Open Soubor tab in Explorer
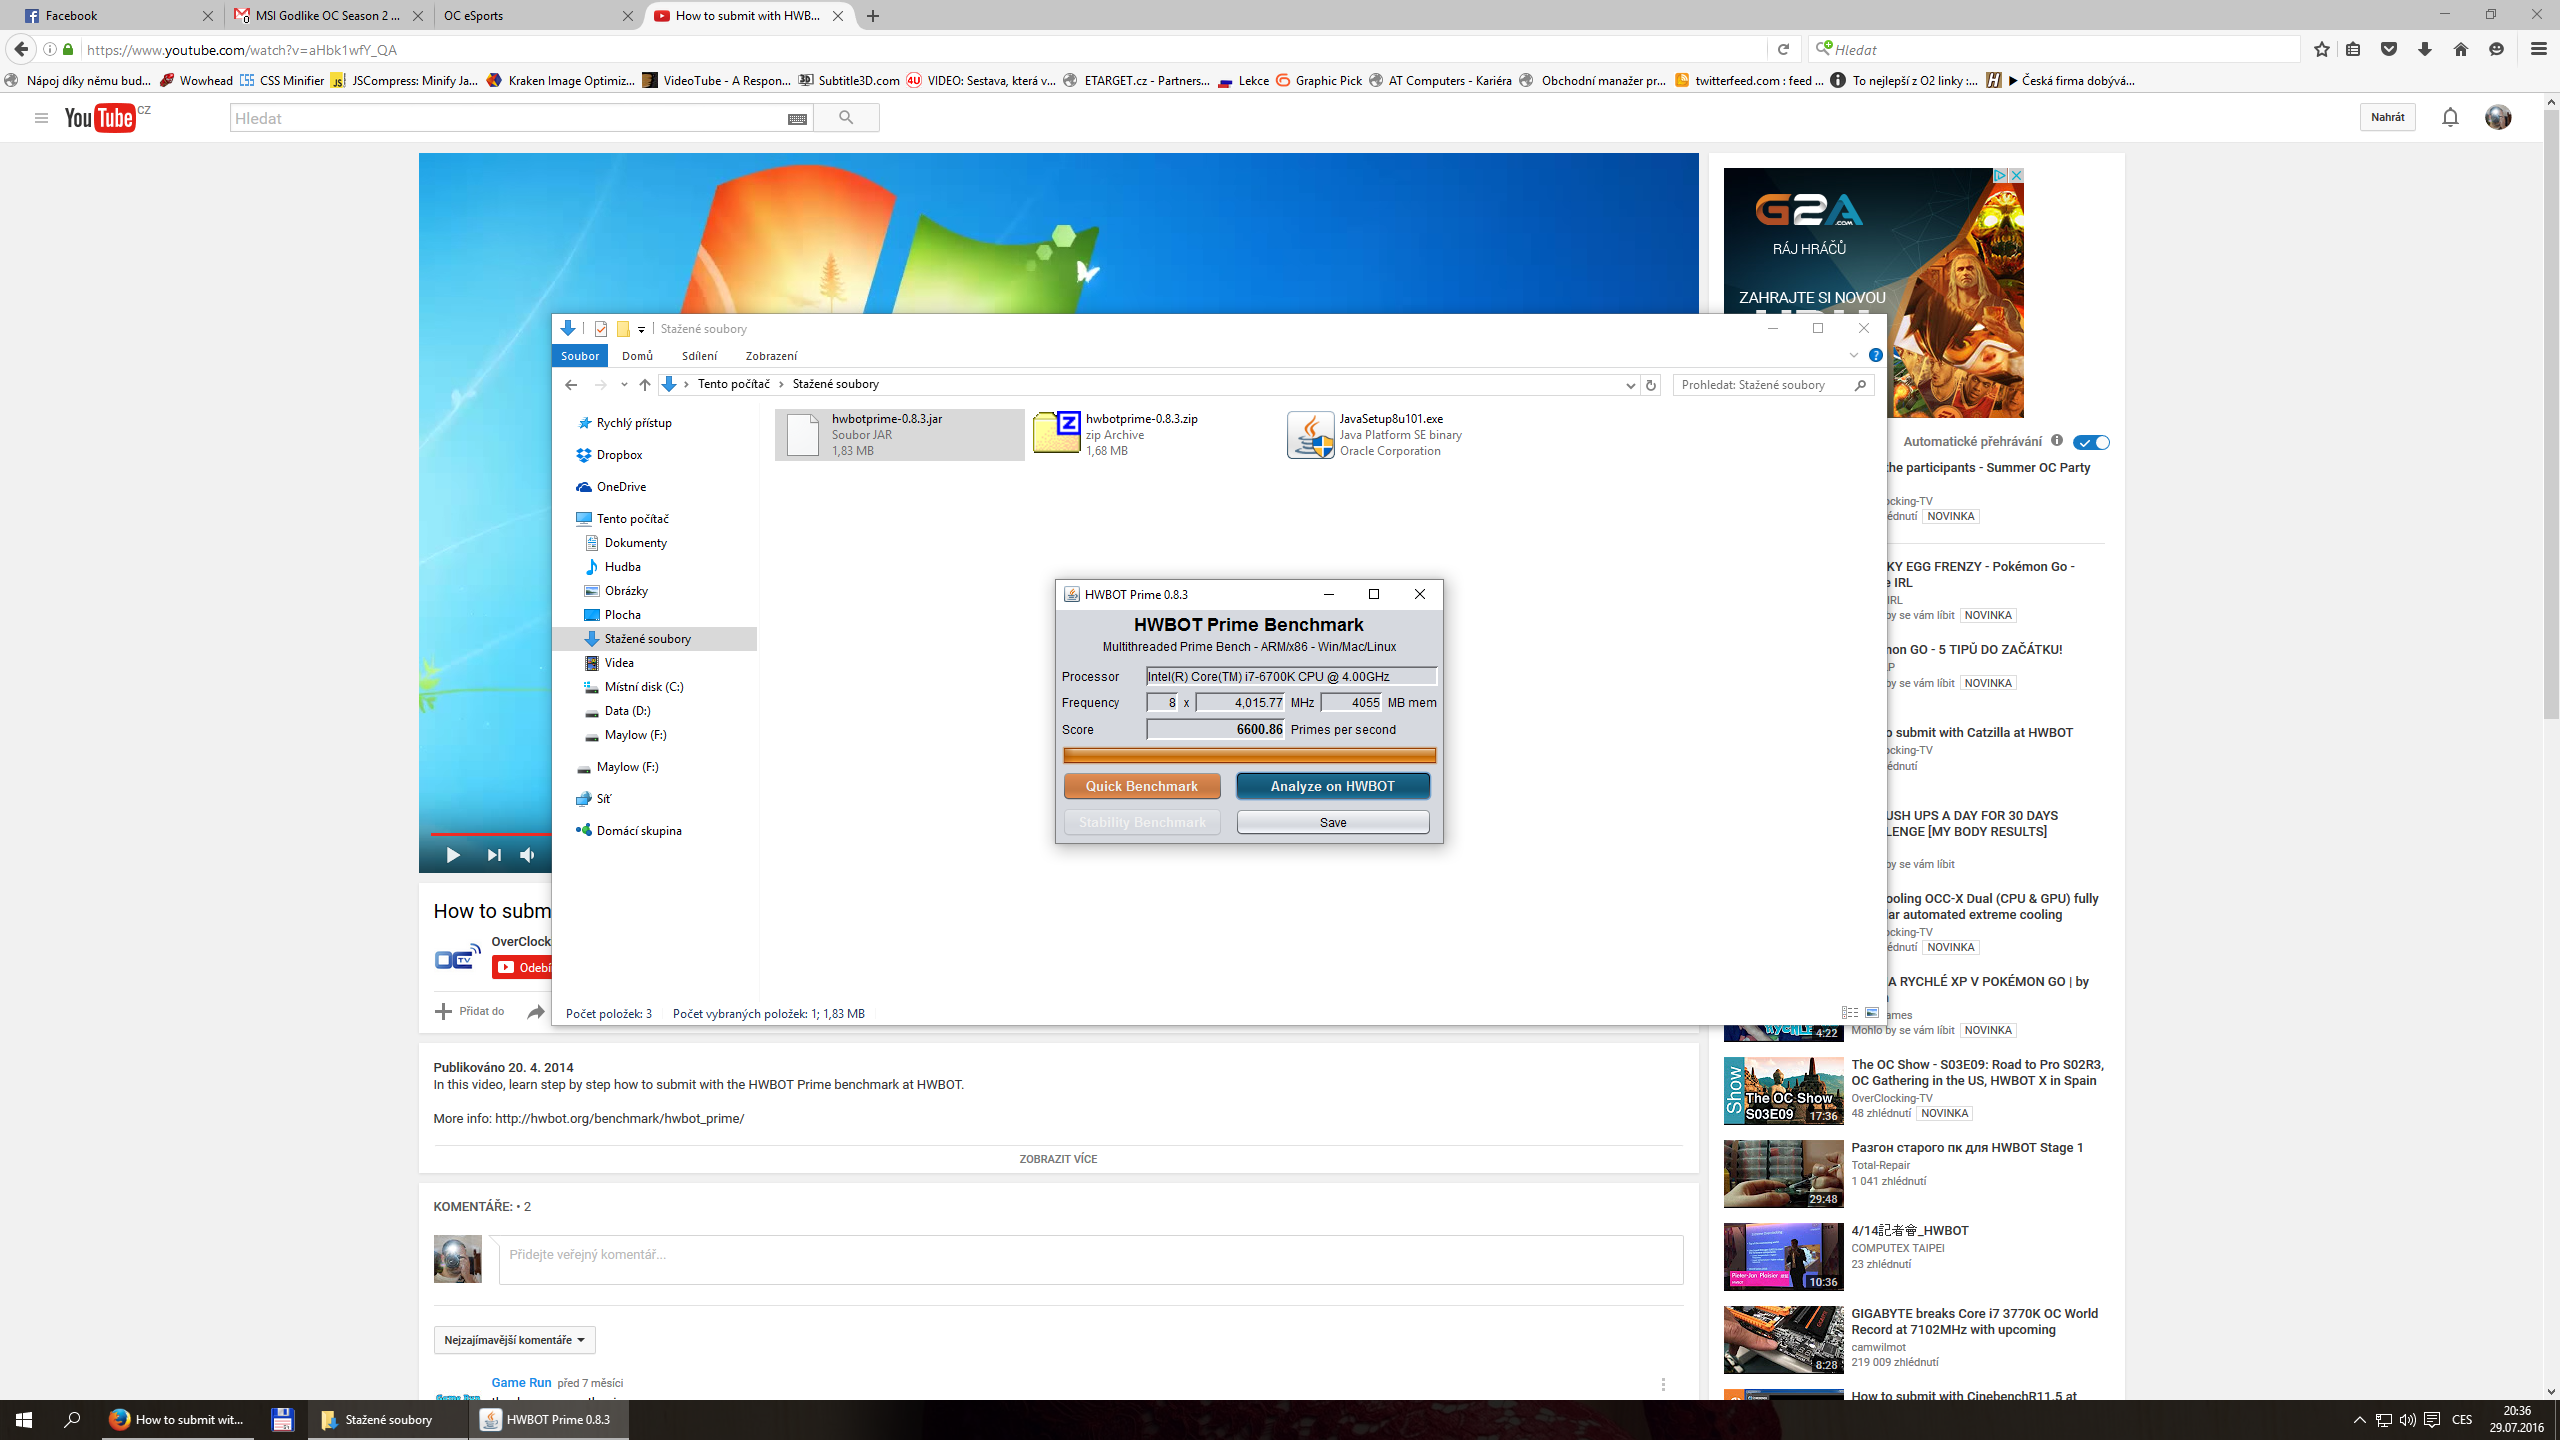 coord(580,356)
